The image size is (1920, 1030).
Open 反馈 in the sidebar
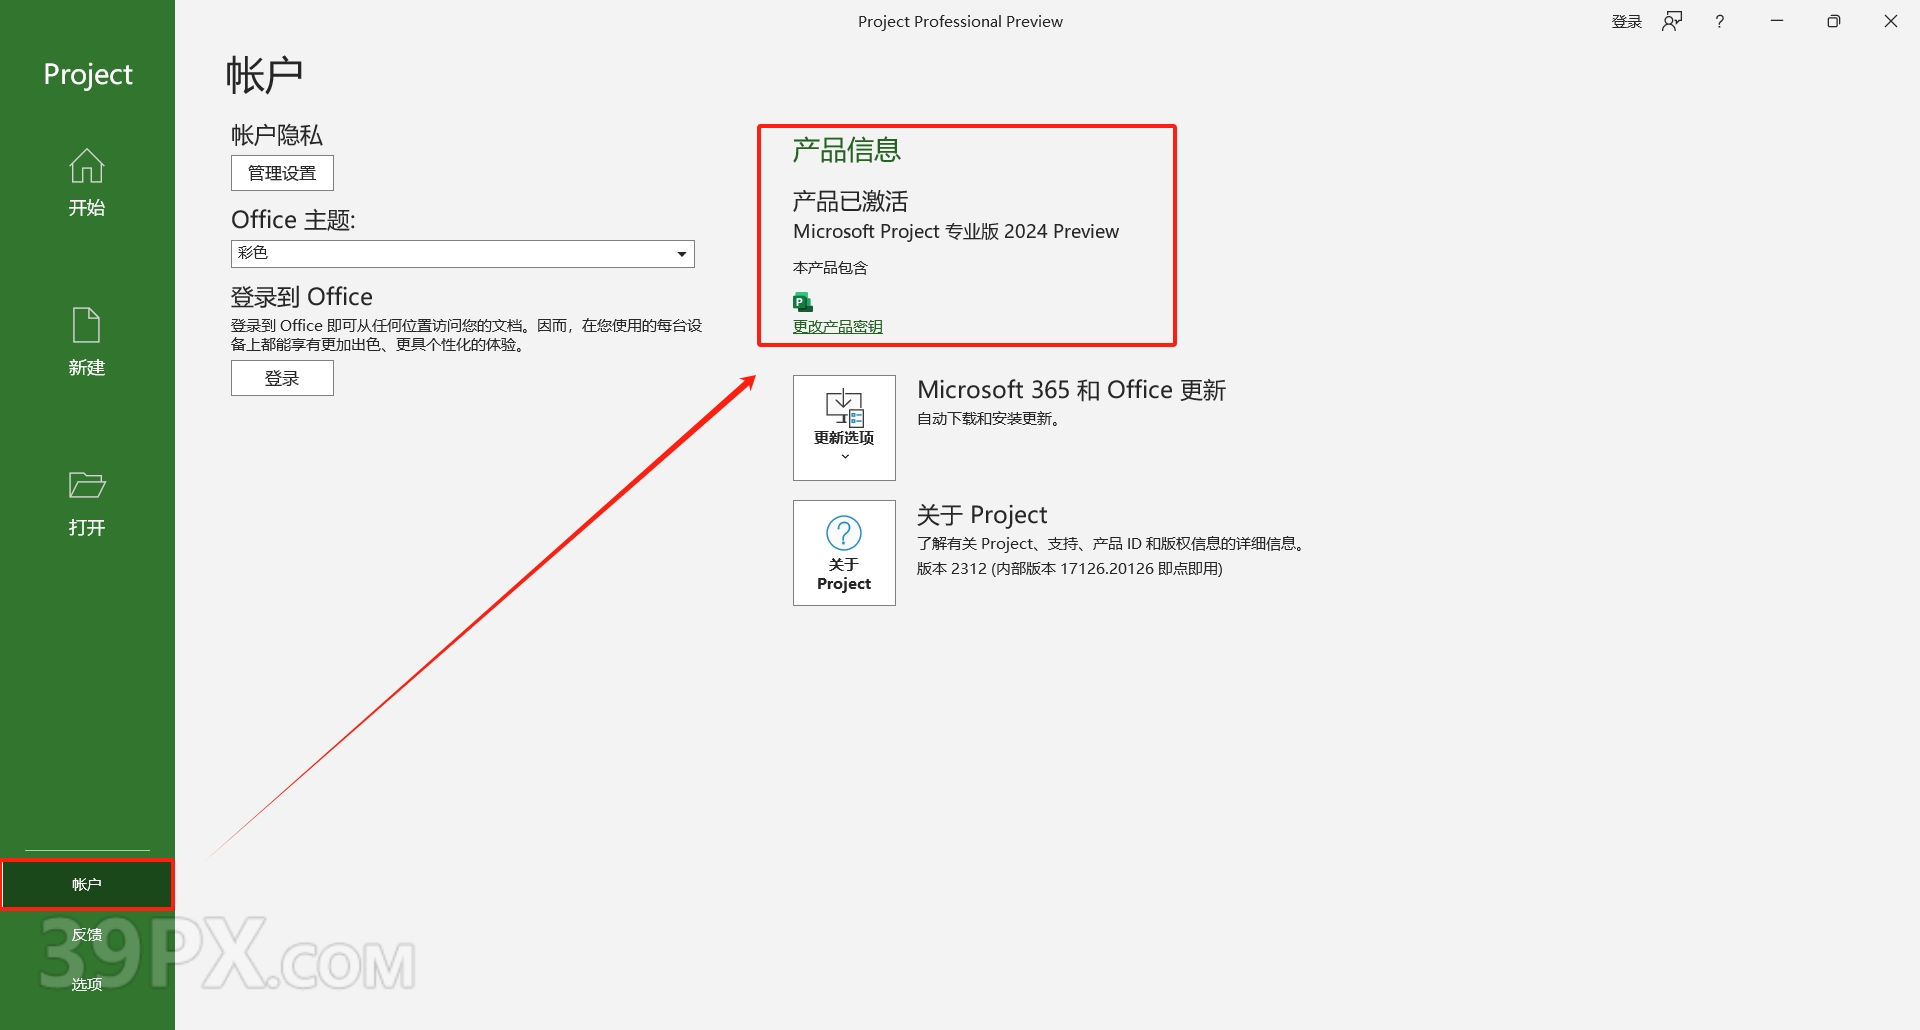pyautogui.click(x=87, y=934)
